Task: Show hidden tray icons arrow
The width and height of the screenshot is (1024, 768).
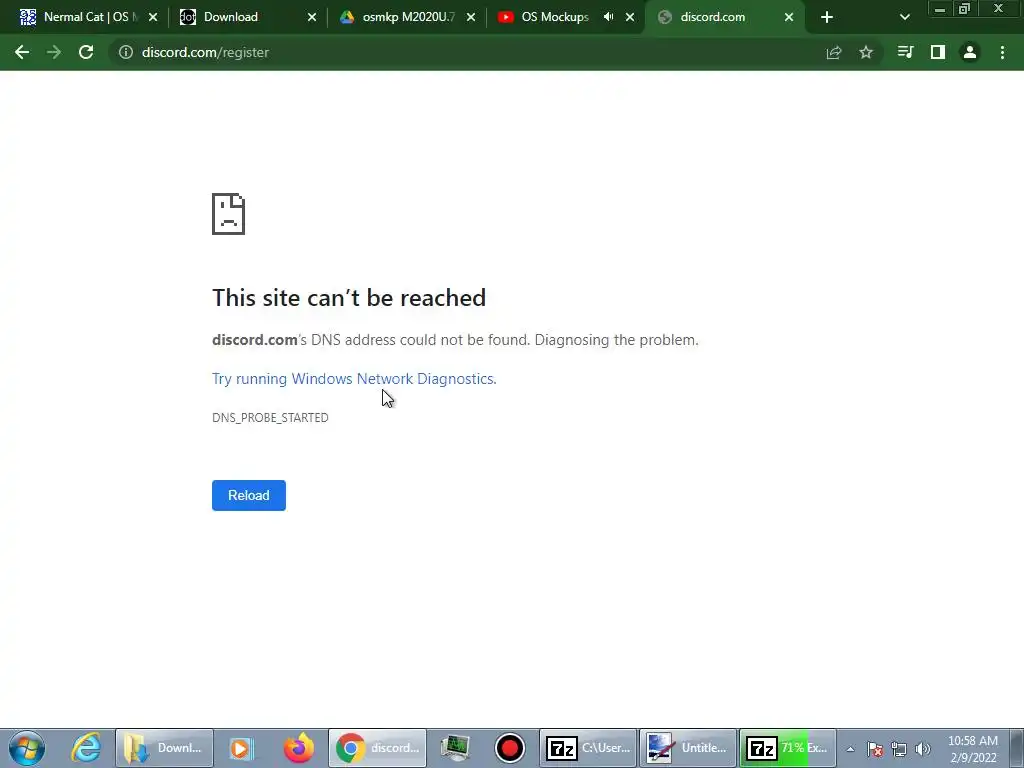Action: pos(850,750)
